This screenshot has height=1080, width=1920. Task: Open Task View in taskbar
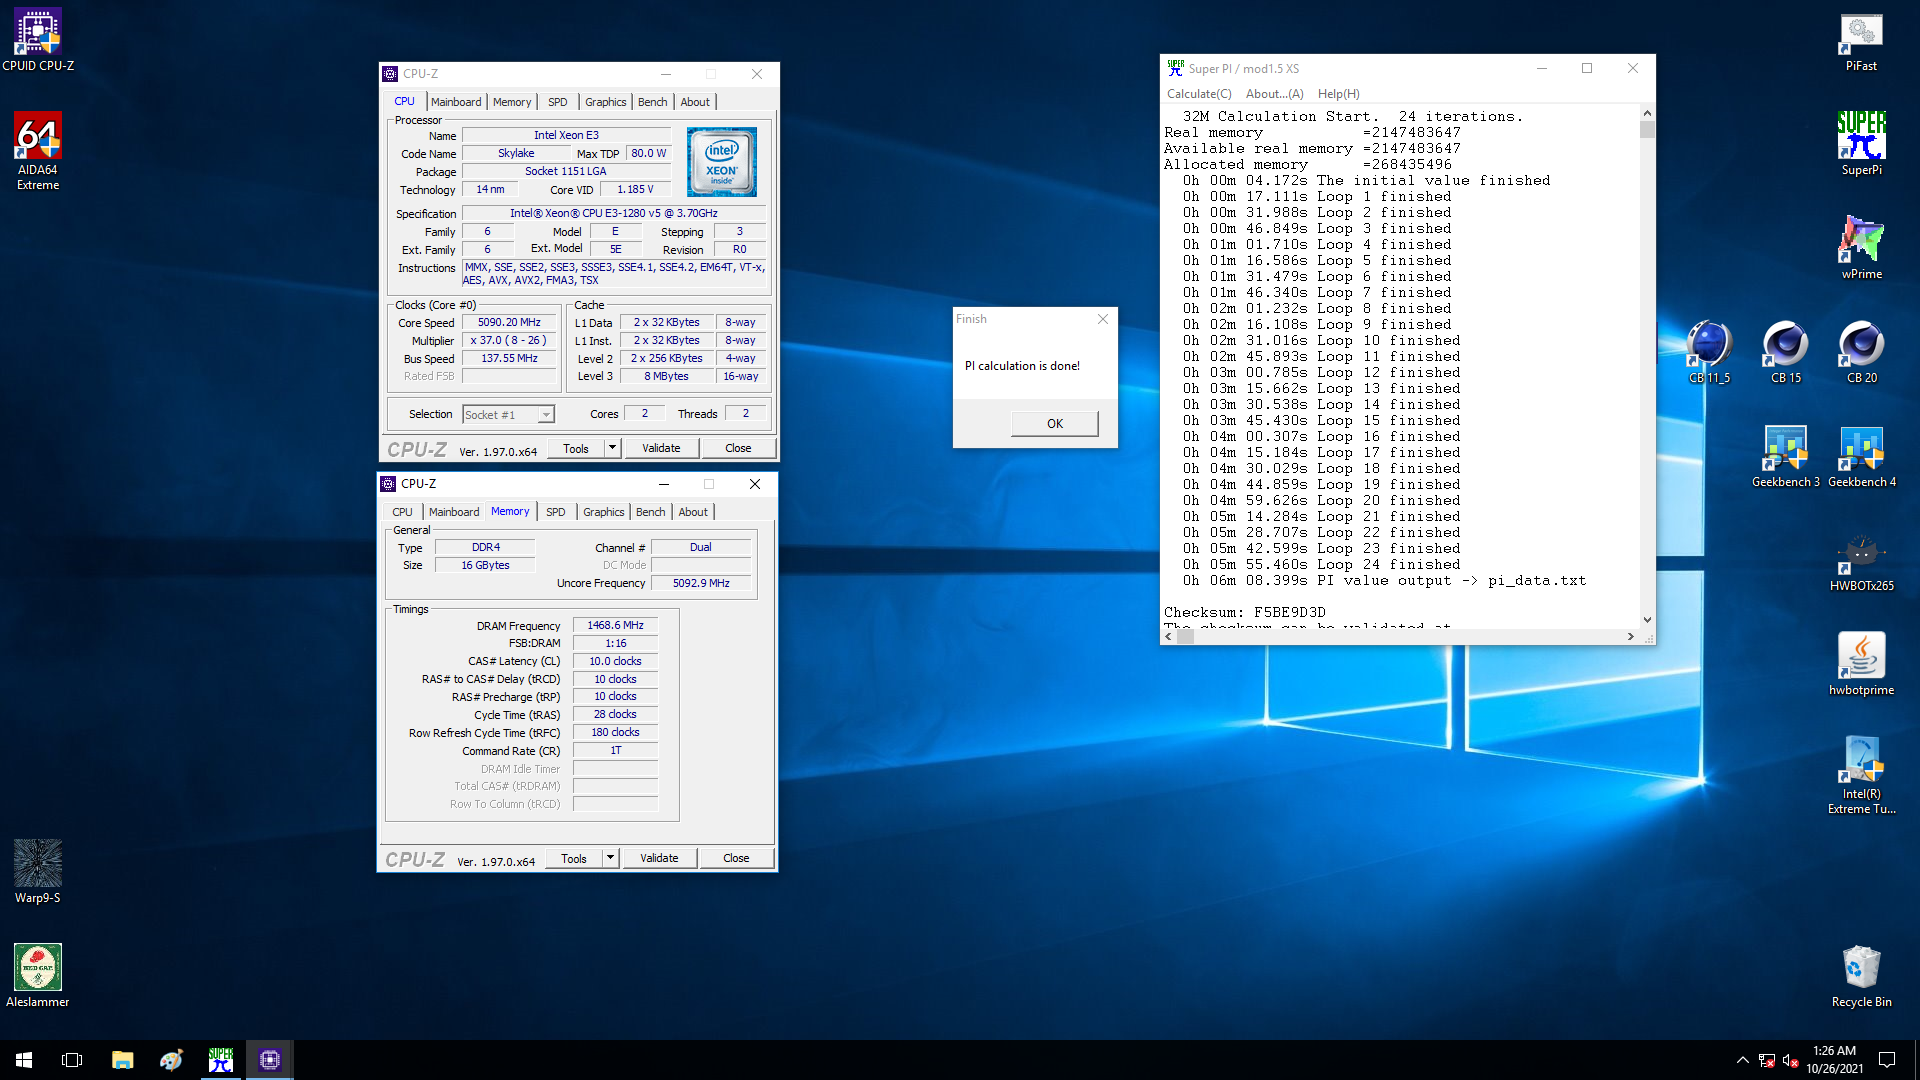click(x=72, y=1060)
